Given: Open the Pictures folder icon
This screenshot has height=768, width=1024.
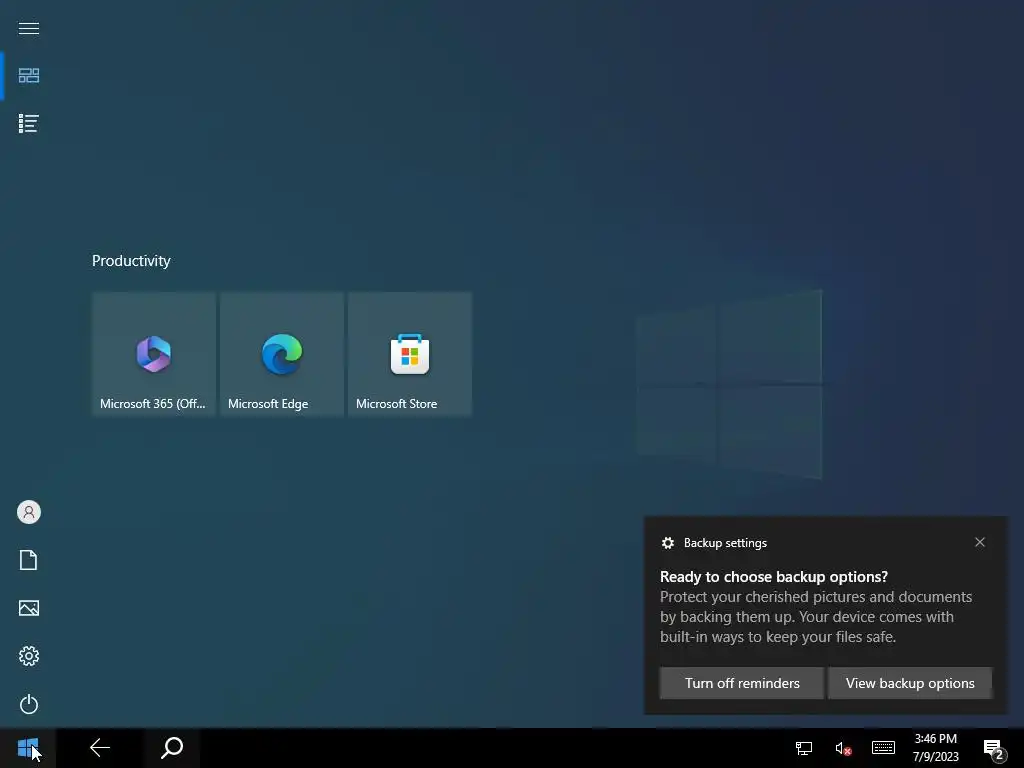Looking at the screenshot, I should pos(29,608).
